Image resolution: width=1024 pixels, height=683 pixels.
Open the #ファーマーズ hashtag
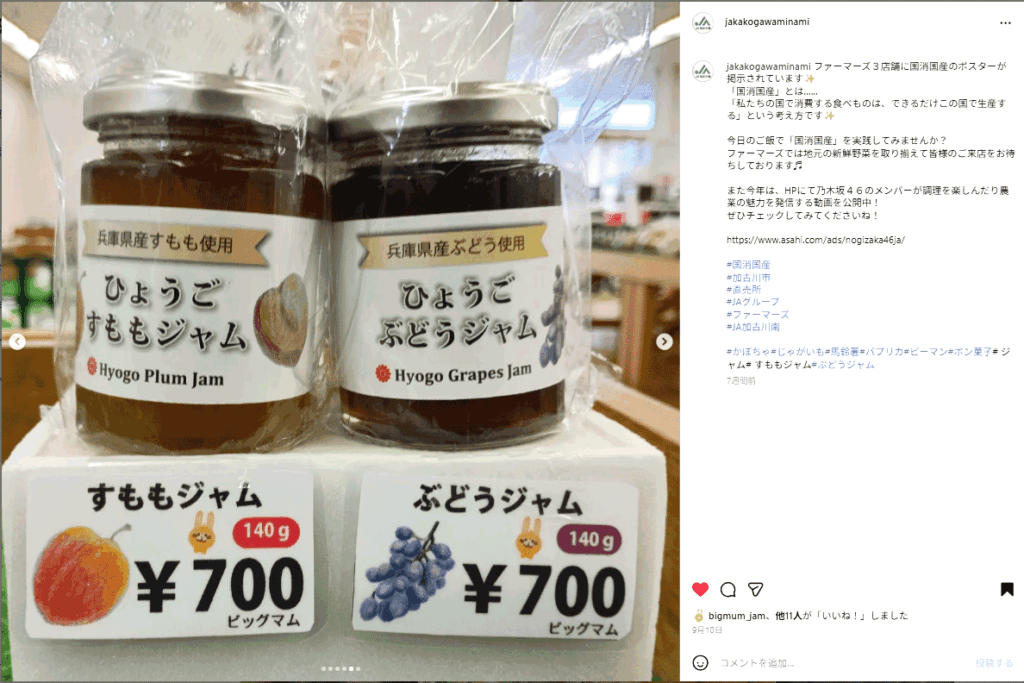758,314
